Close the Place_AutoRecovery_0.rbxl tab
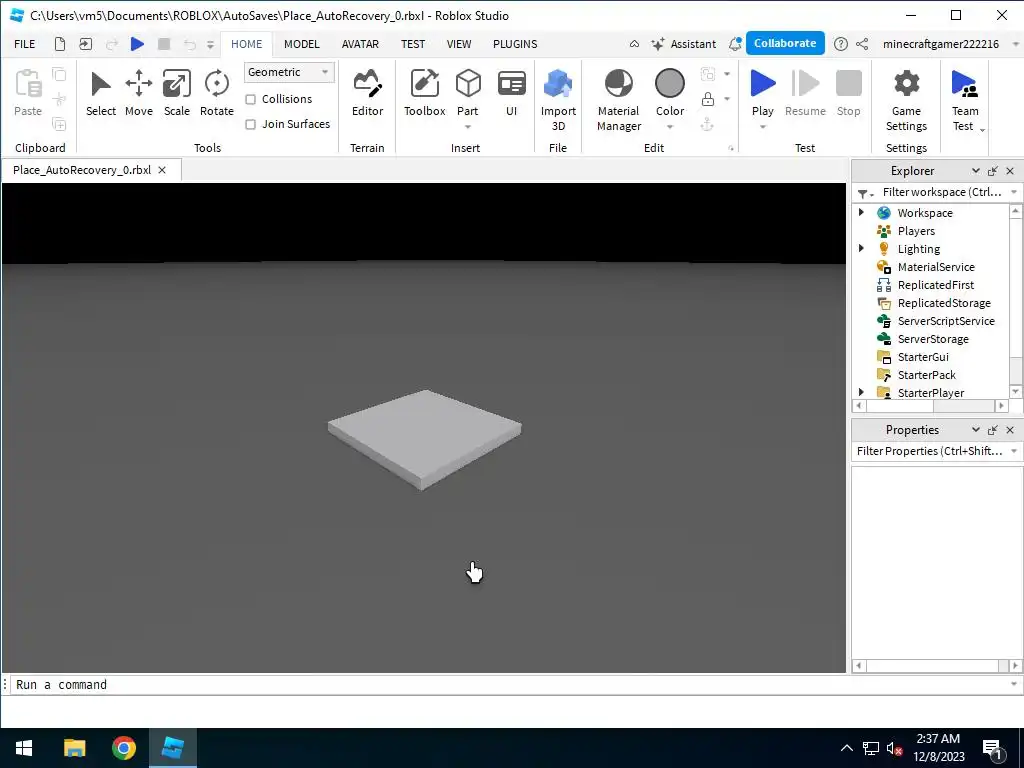Screen dimensions: 1024x768 (162, 170)
